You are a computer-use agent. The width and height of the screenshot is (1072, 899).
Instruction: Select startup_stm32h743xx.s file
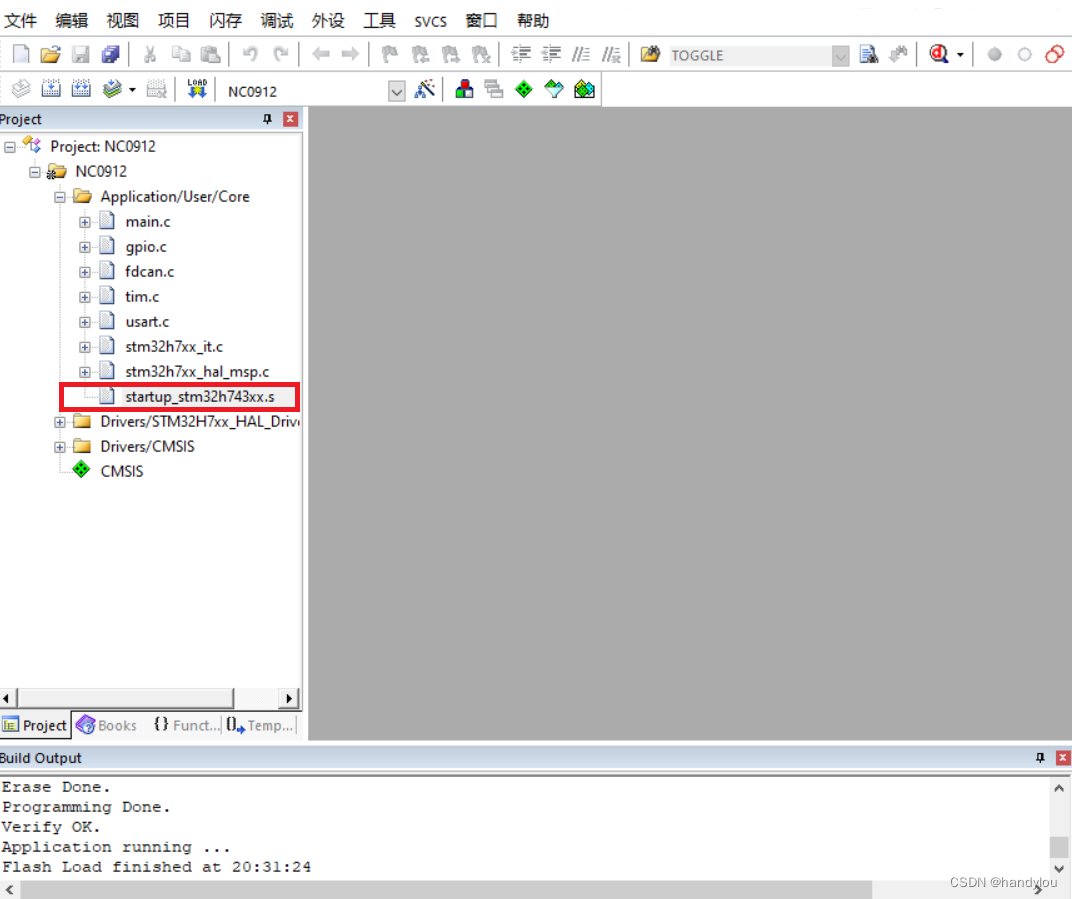pos(200,397)
